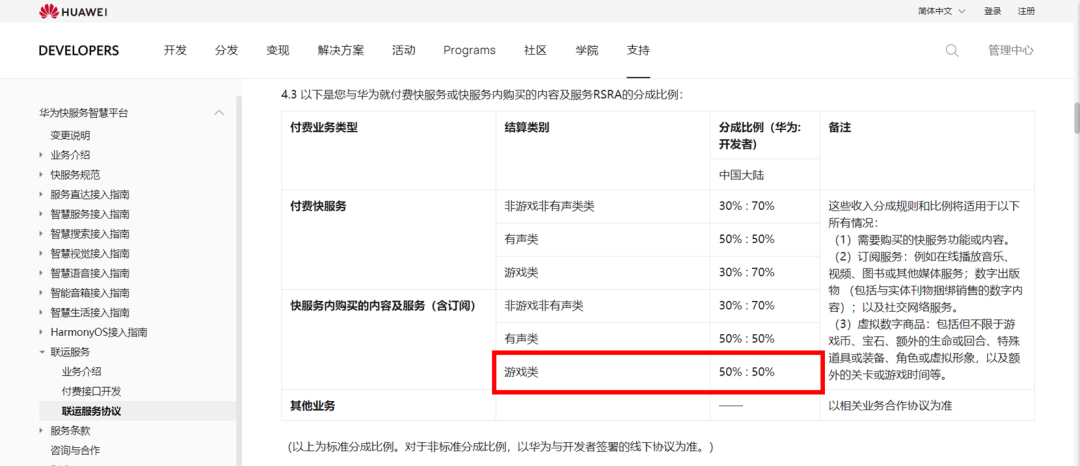Open the 变现 menu
This screenshot has height=466, width=1080.
pos(278,50)
